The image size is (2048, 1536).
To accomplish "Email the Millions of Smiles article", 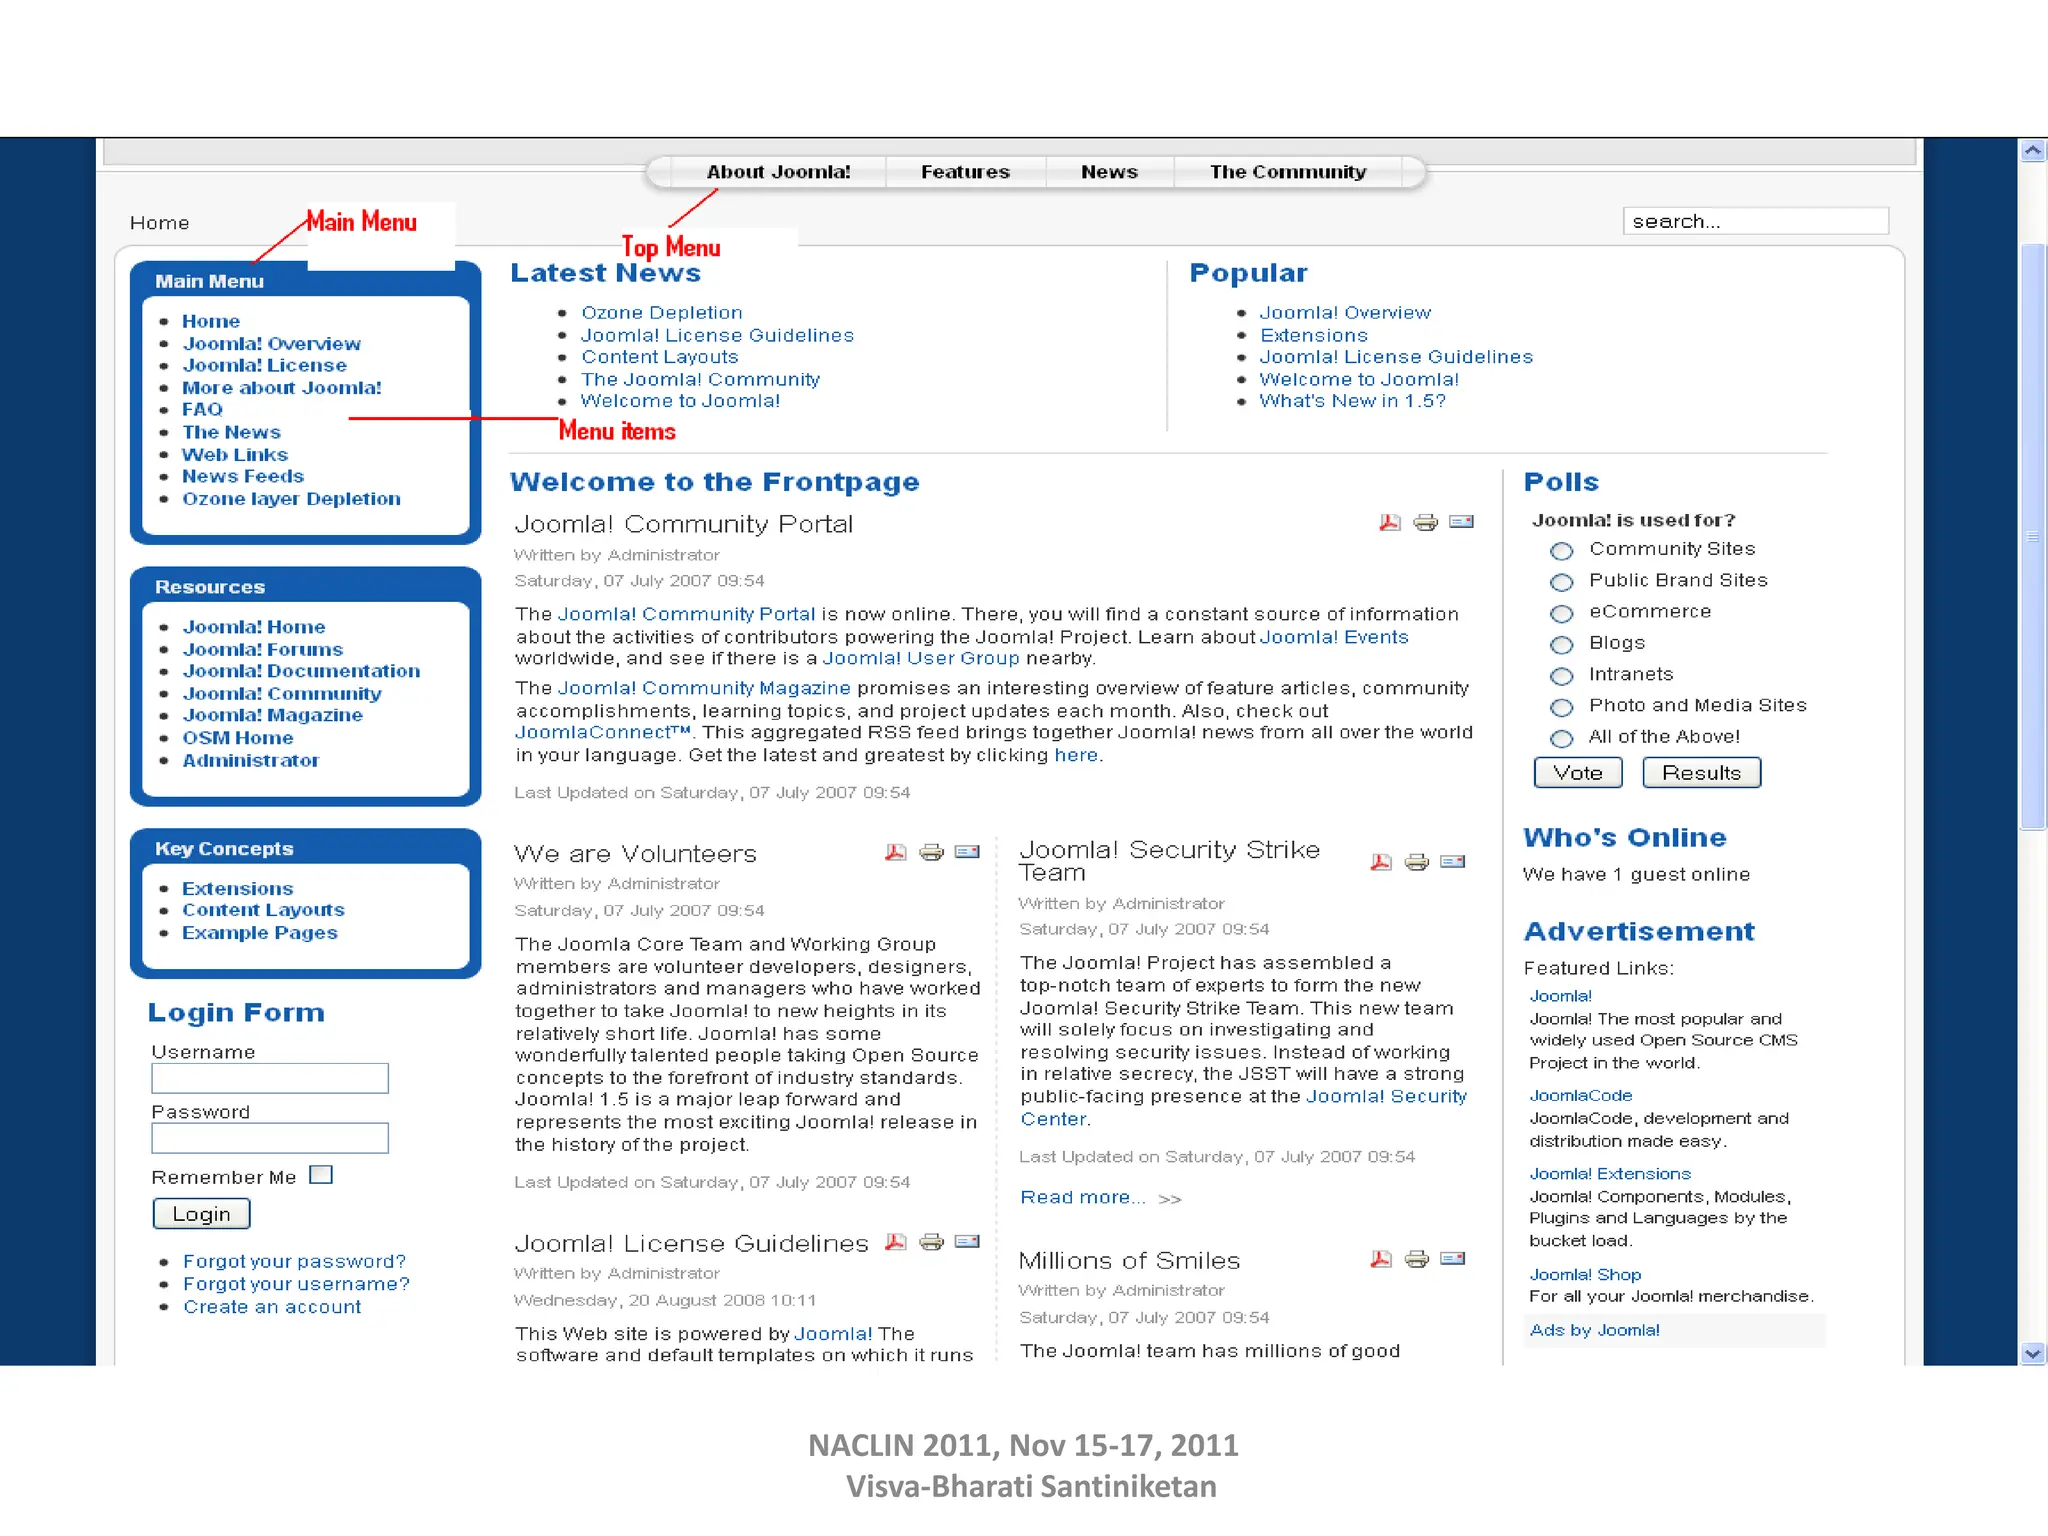I will coord(1452,1259).
